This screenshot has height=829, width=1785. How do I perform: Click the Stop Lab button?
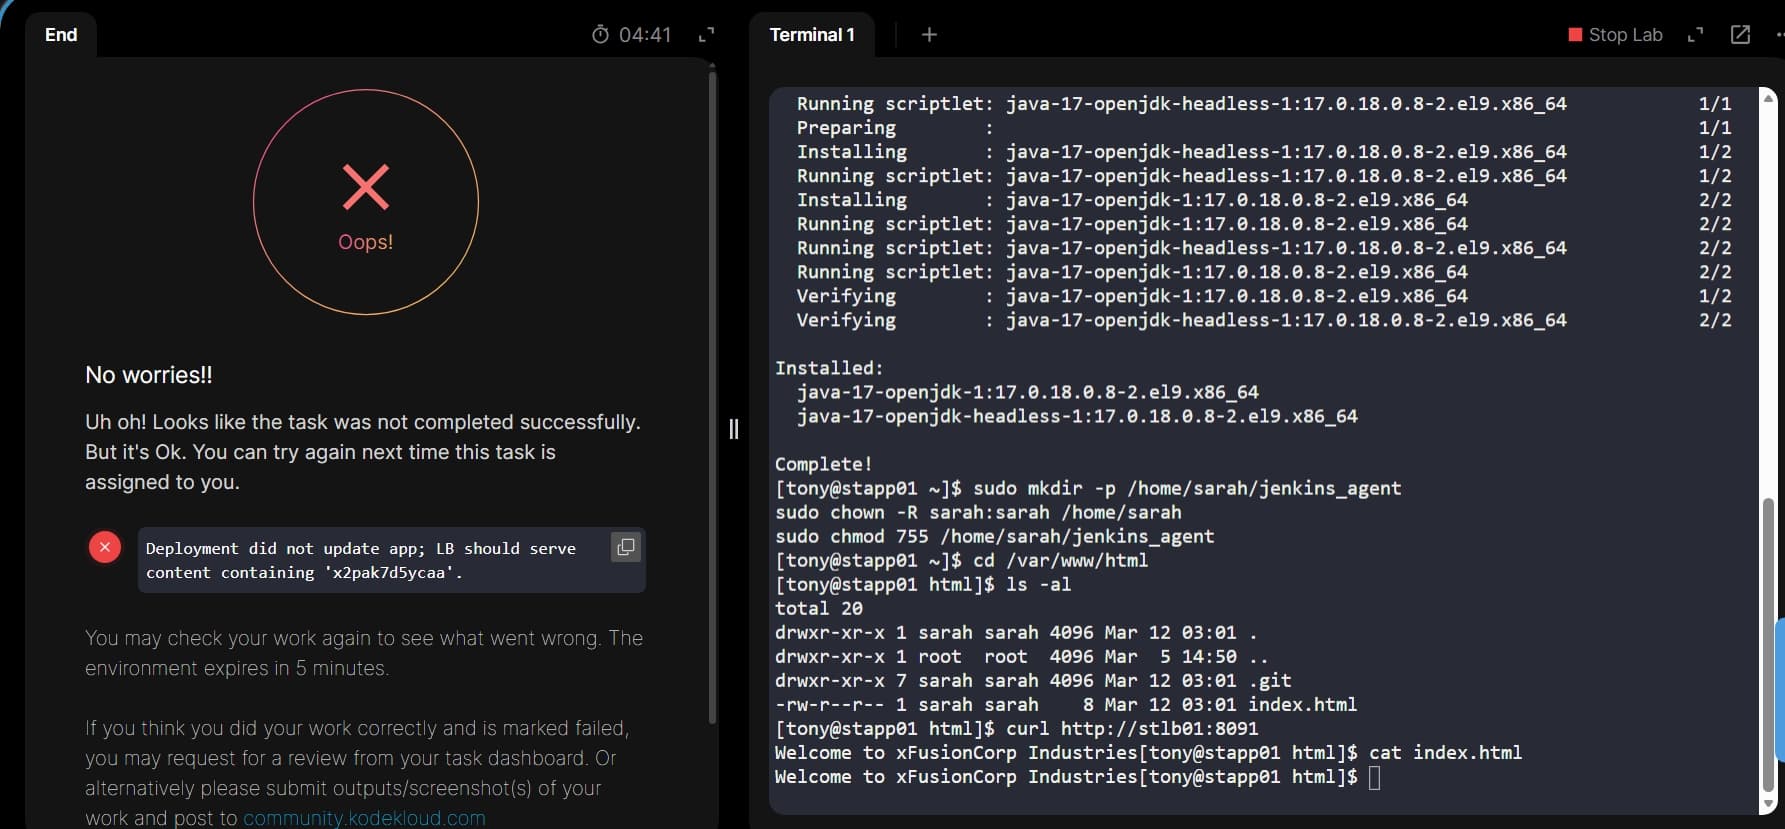coord(1615,35)
